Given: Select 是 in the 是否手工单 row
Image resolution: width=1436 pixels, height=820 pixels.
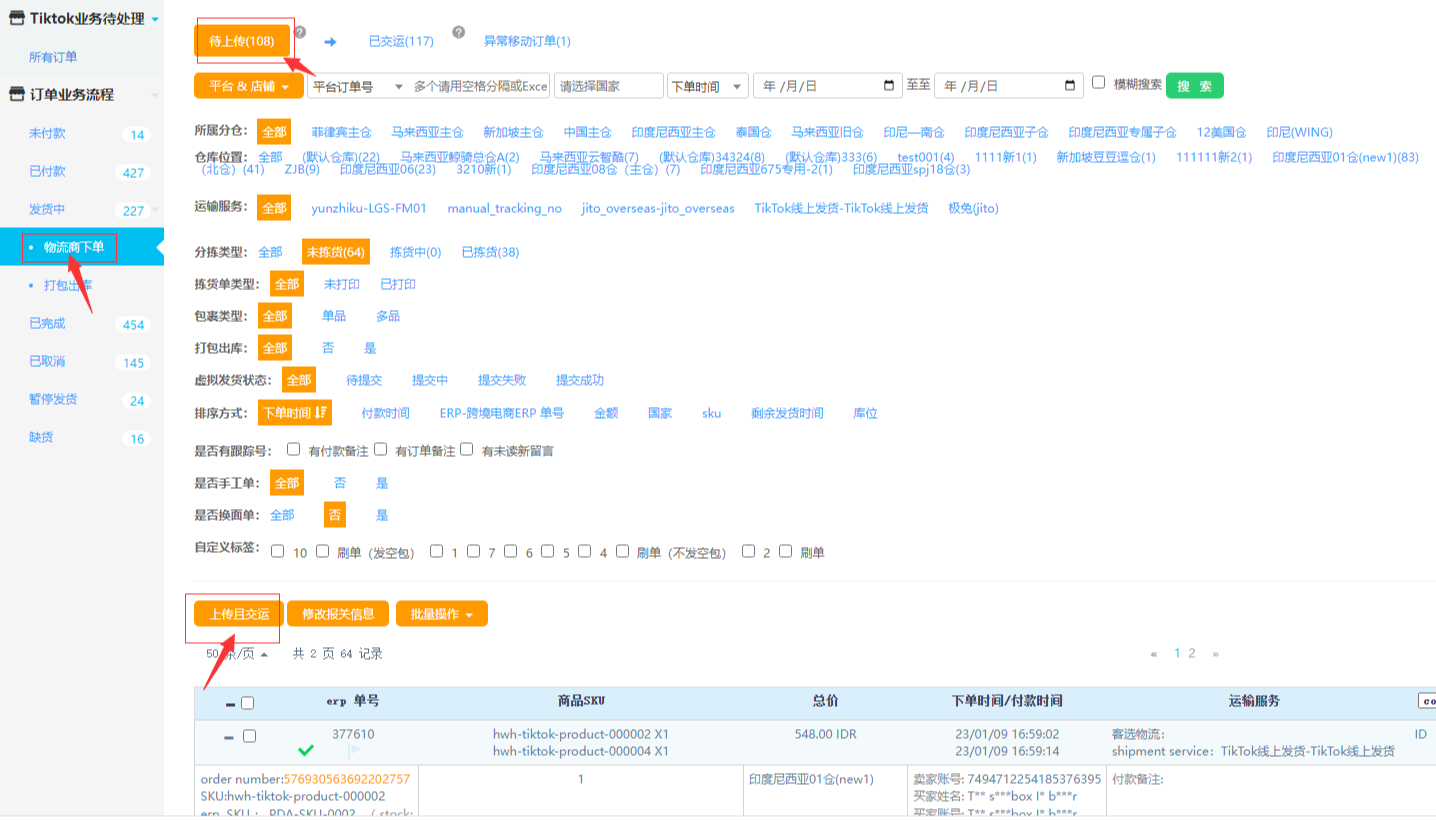Looking at the screenshot, I should [382, 483].
